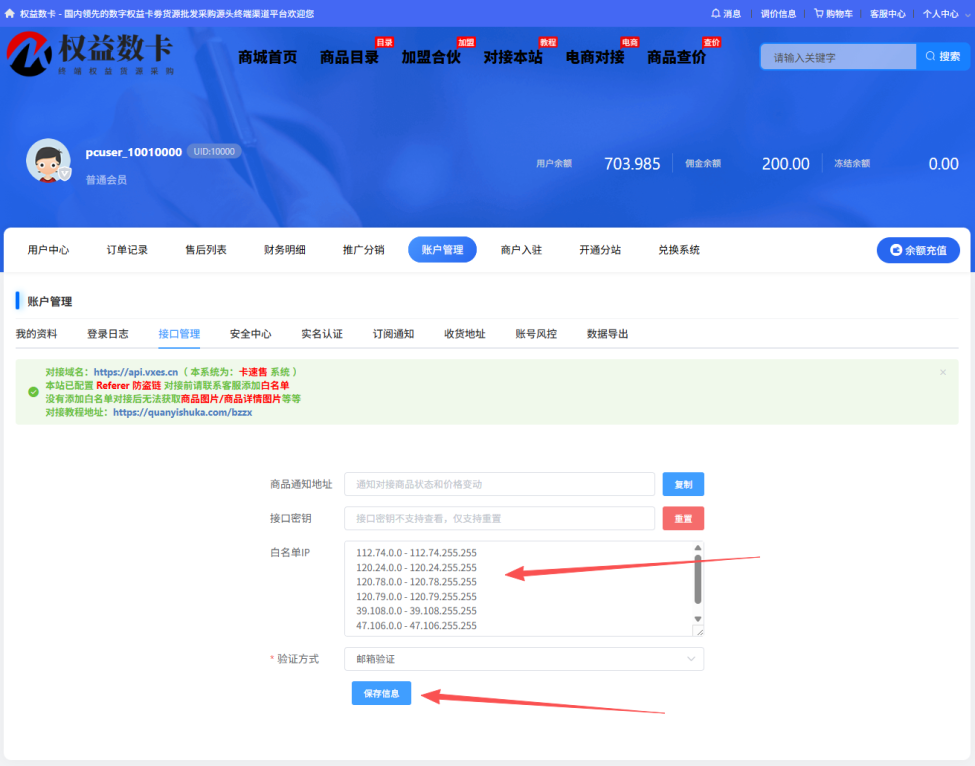Open the 电商对接 menu

[595, 57]
